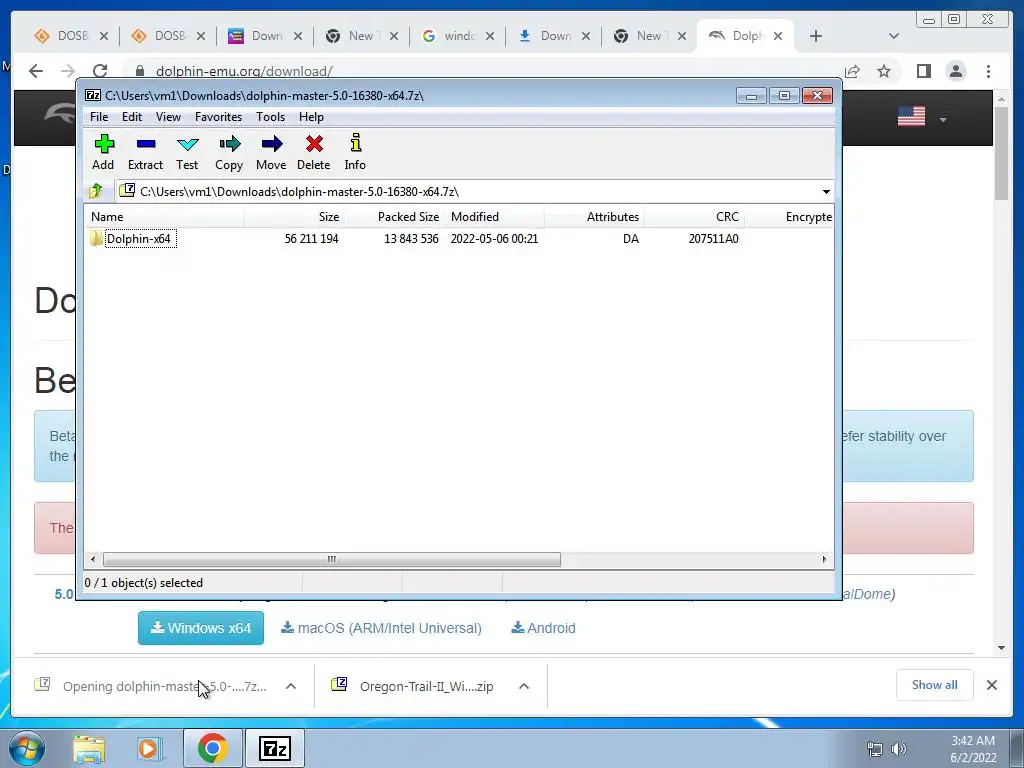Sort by Packed Size column header

[394, 217]
